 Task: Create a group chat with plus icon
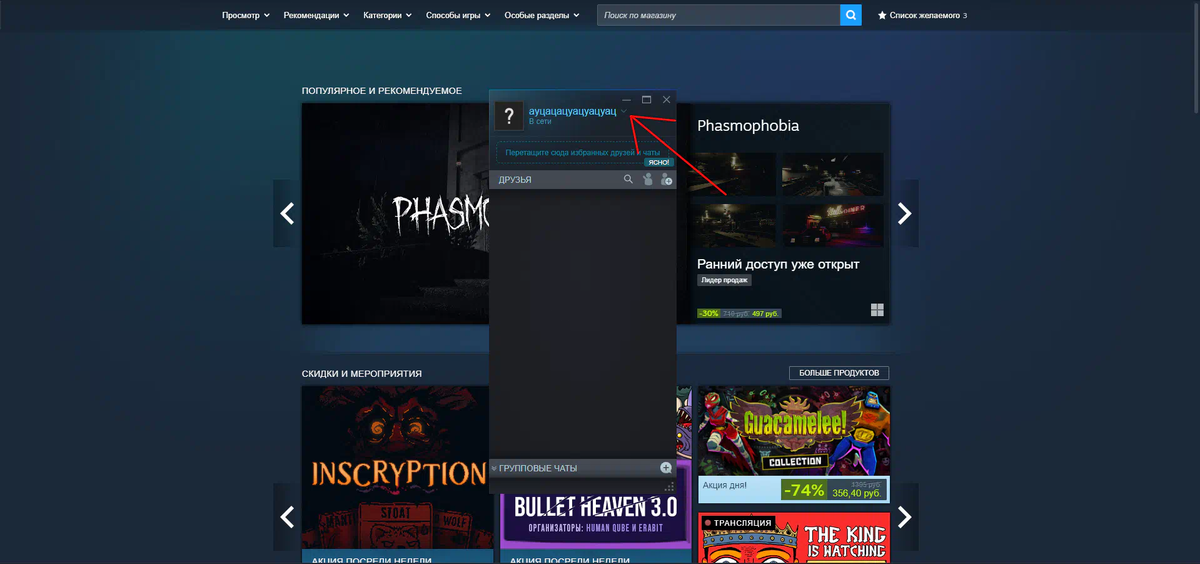(666, 468)
